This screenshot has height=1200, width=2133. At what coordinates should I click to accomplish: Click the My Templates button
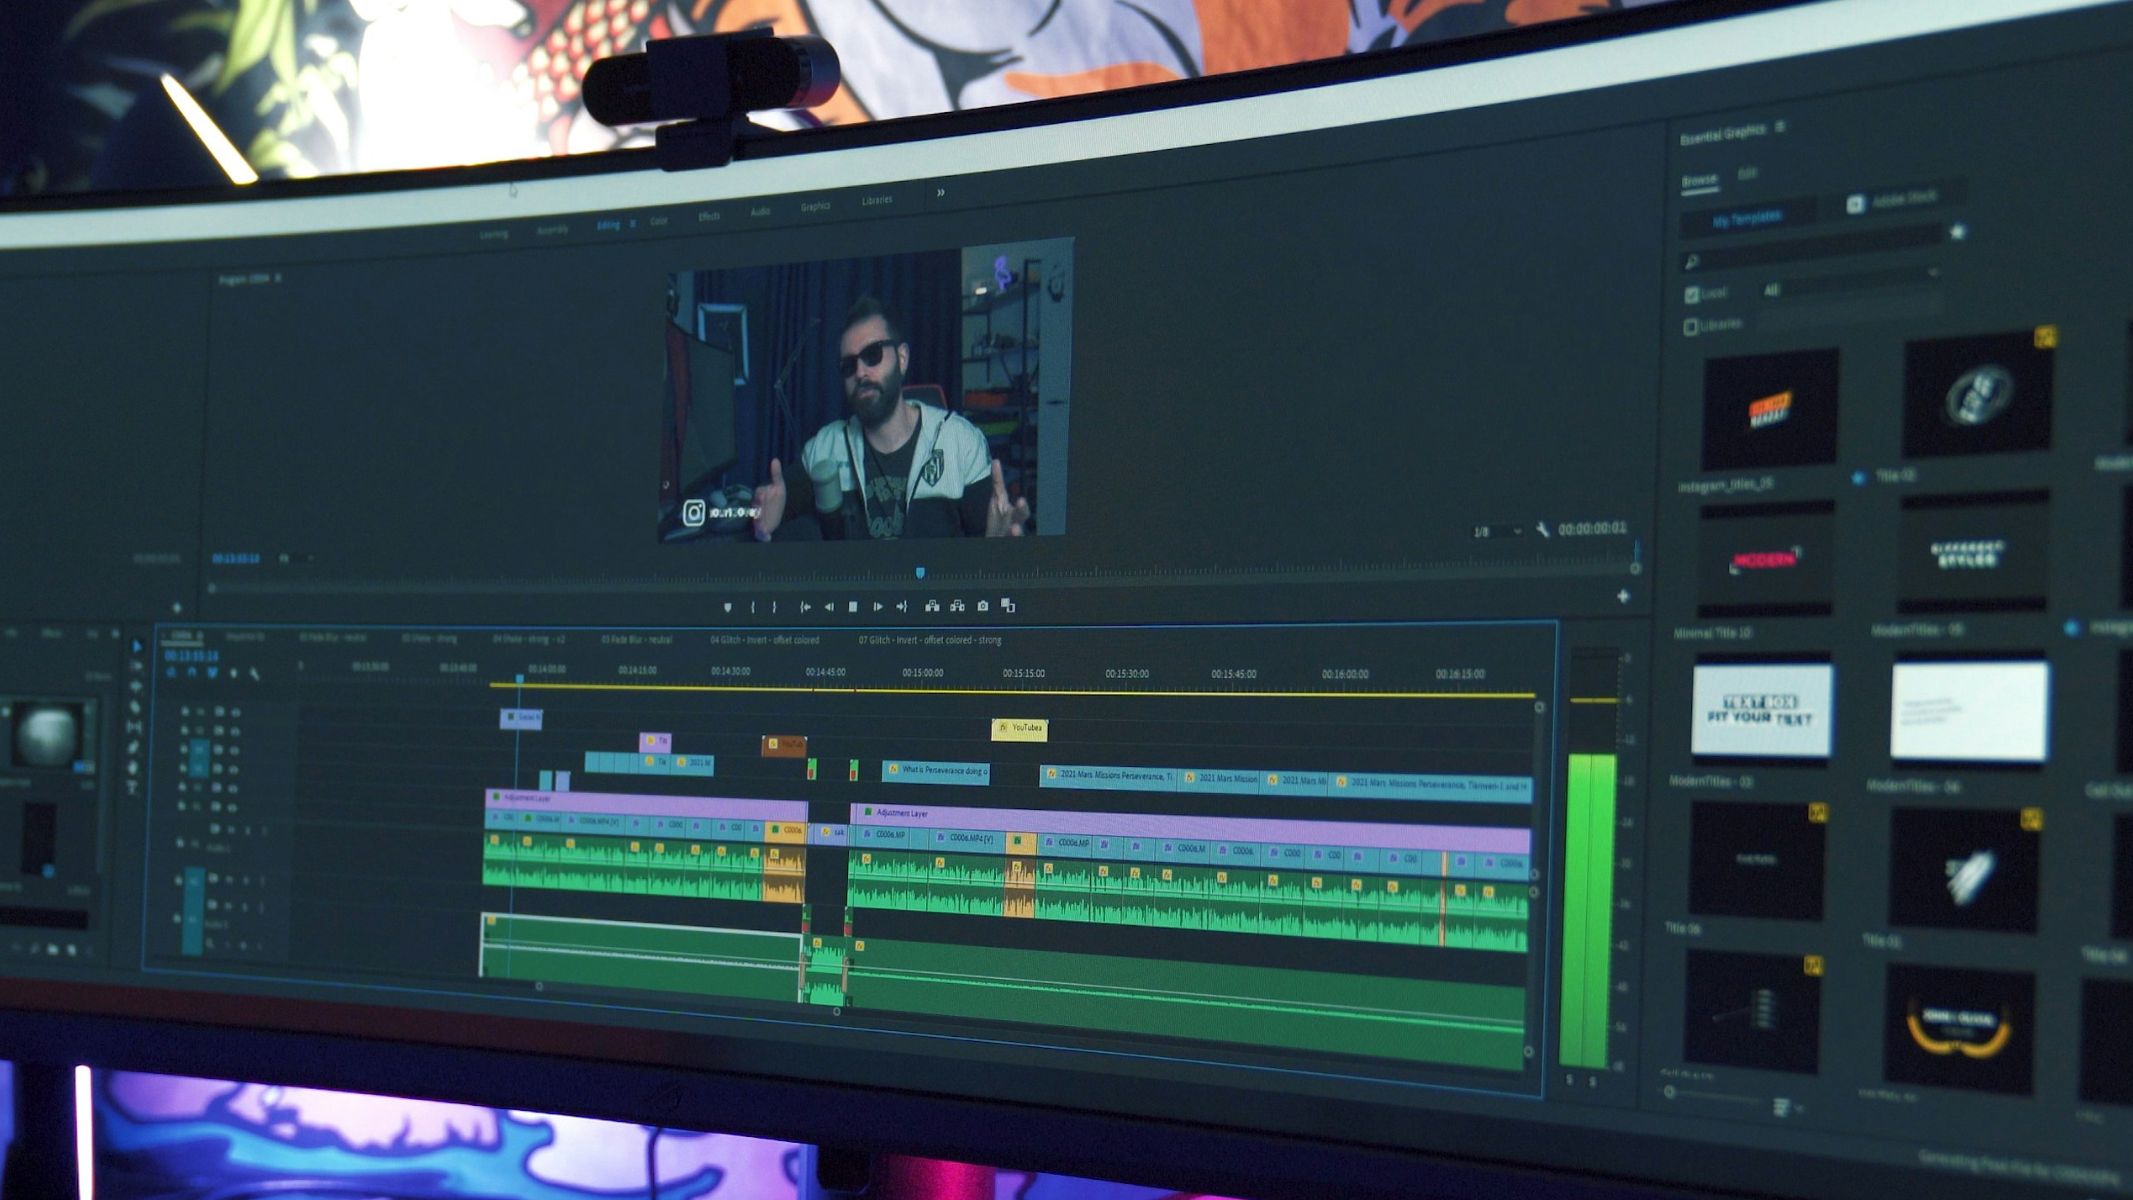tap(1746, 218)
